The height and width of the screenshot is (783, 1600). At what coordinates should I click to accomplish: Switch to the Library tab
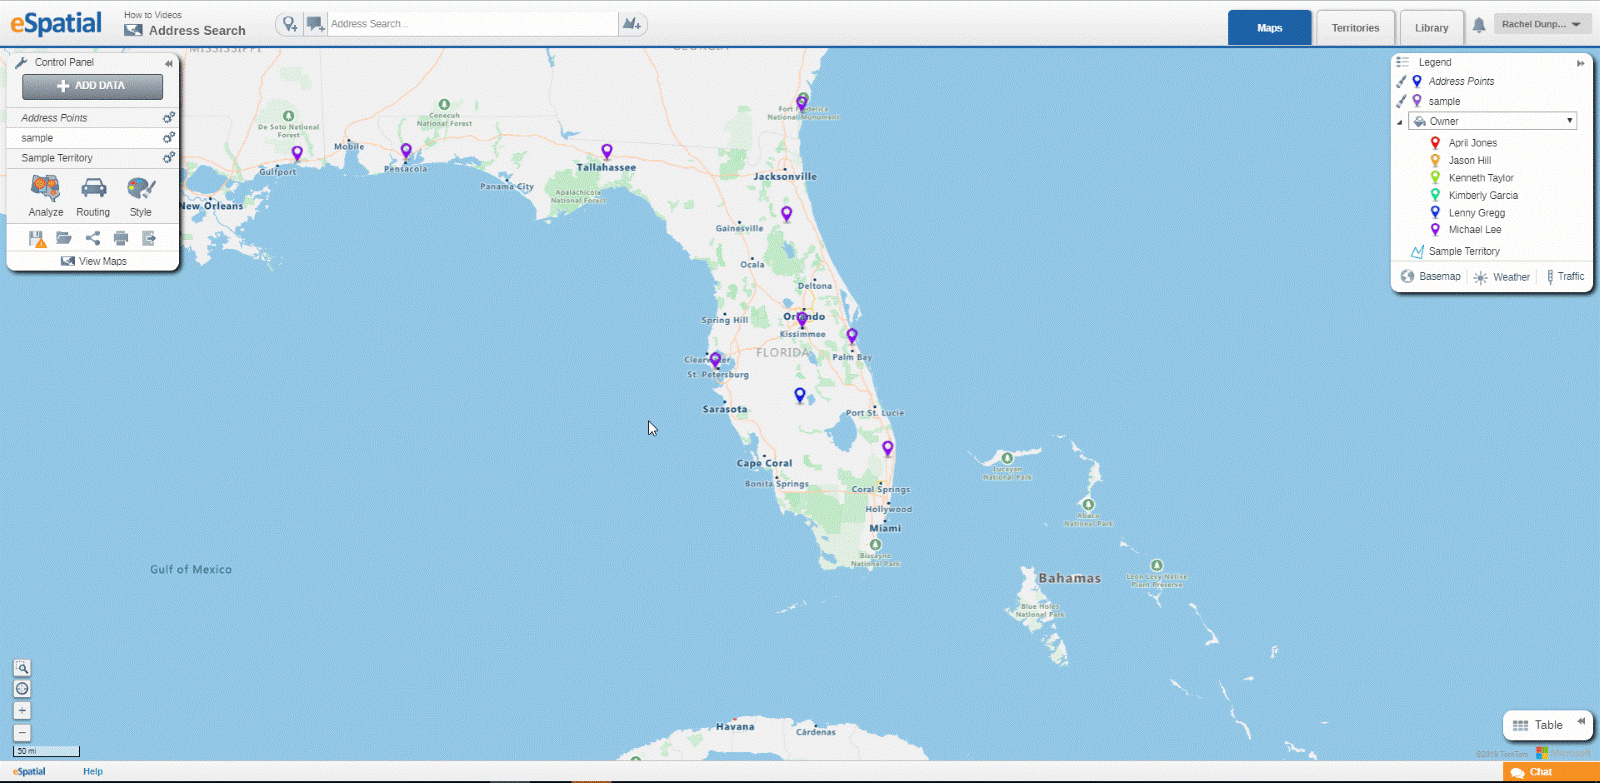click(x=1432, y=28)
